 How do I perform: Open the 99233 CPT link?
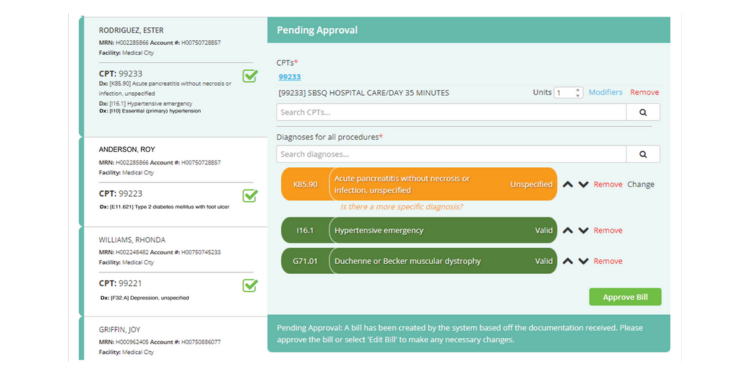click(x=290, y=77)
